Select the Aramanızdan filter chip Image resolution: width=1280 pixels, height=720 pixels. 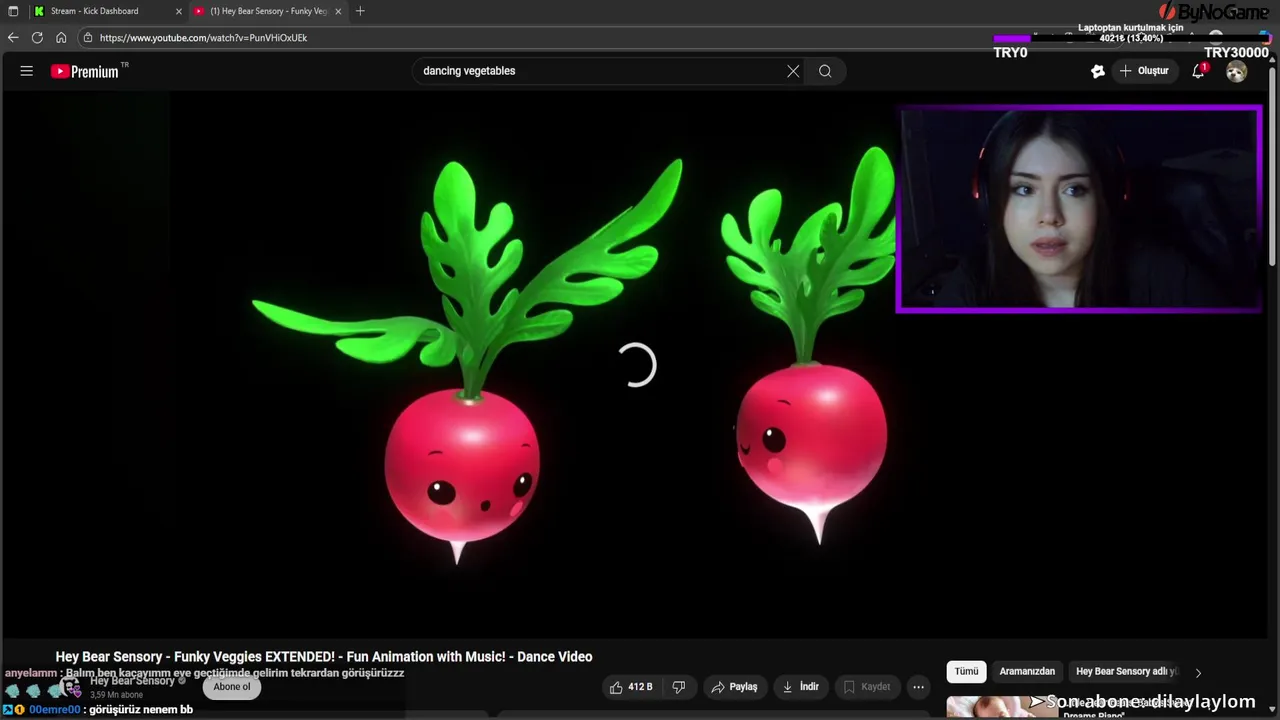click(x=1027, y=672)
